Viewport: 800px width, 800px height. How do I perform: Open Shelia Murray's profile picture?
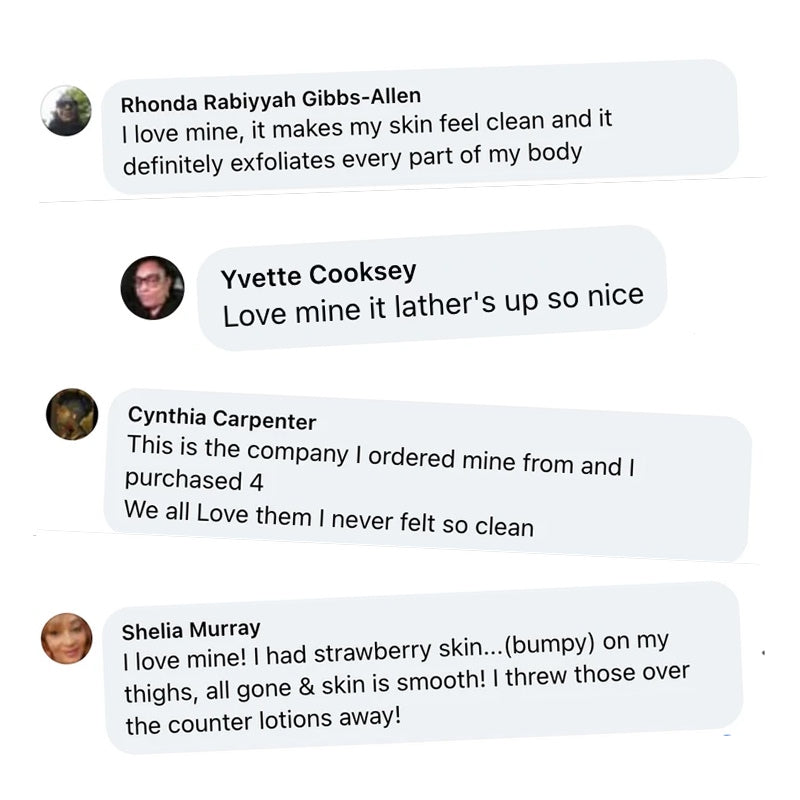[x=67, y=638]
